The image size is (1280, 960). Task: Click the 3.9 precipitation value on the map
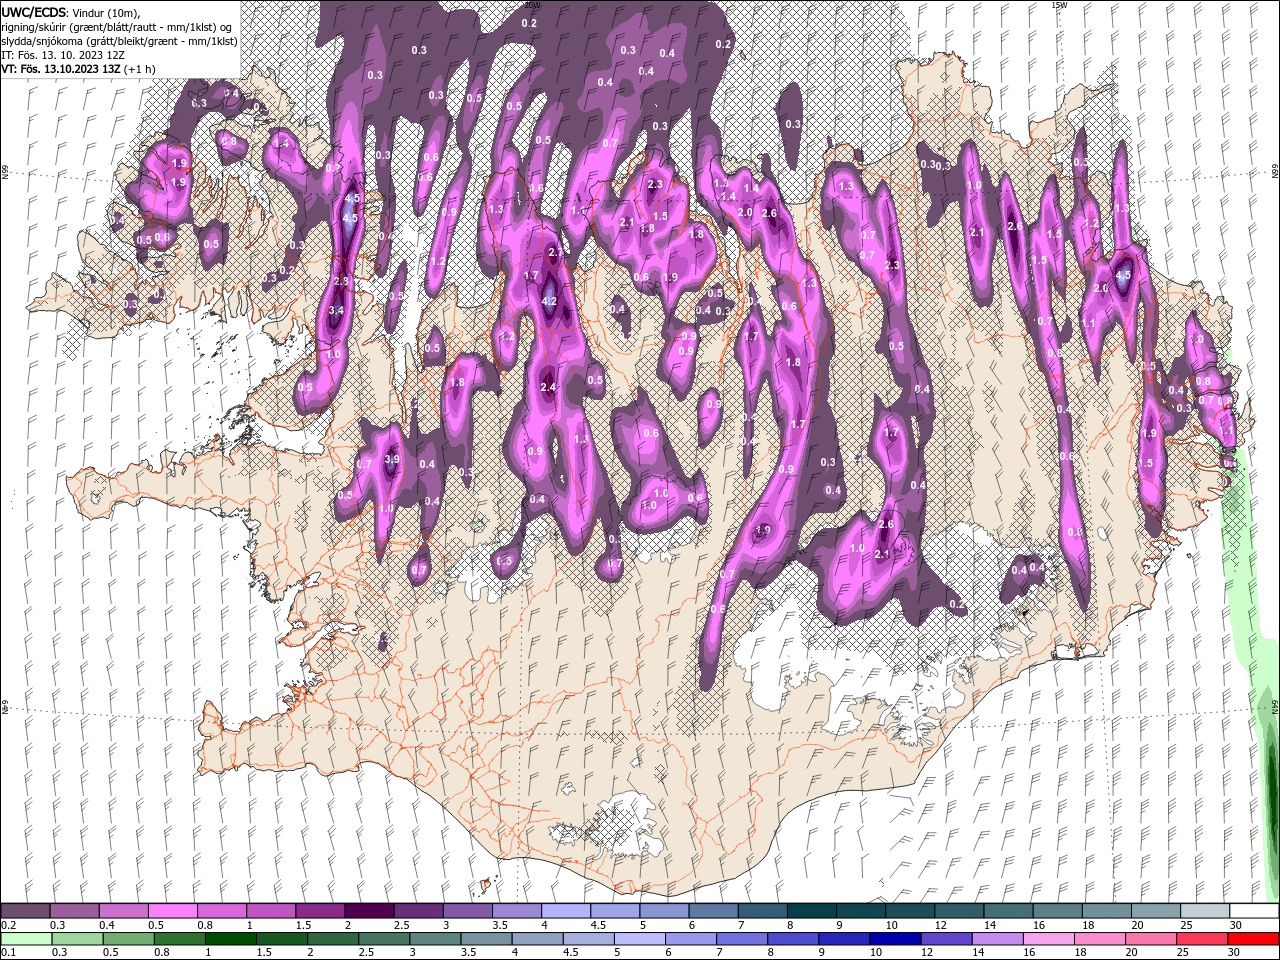click(391, 459)
